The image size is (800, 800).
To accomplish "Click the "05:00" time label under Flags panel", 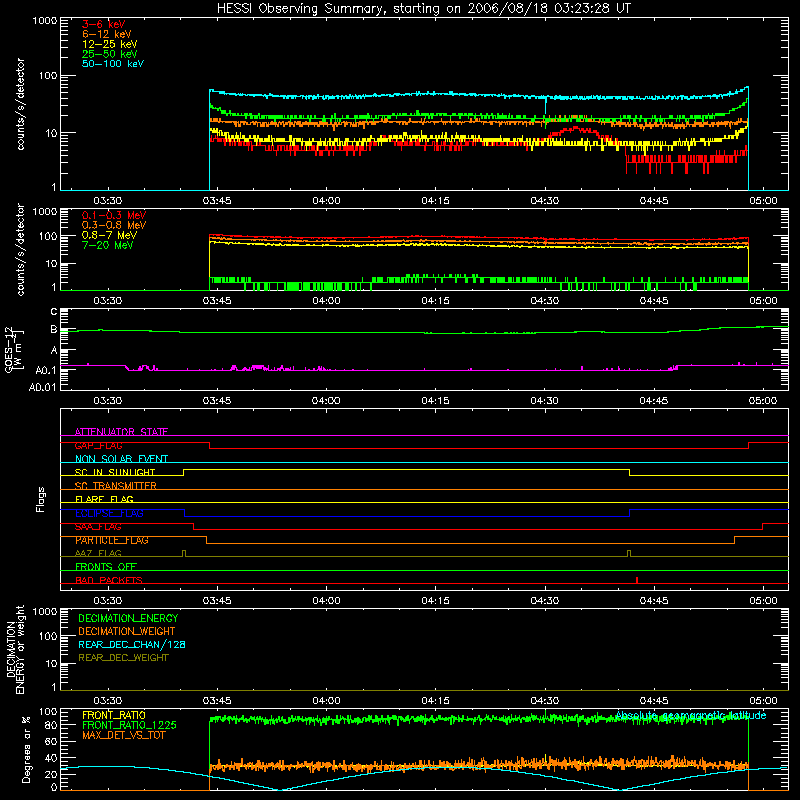I will pos(763,601).
